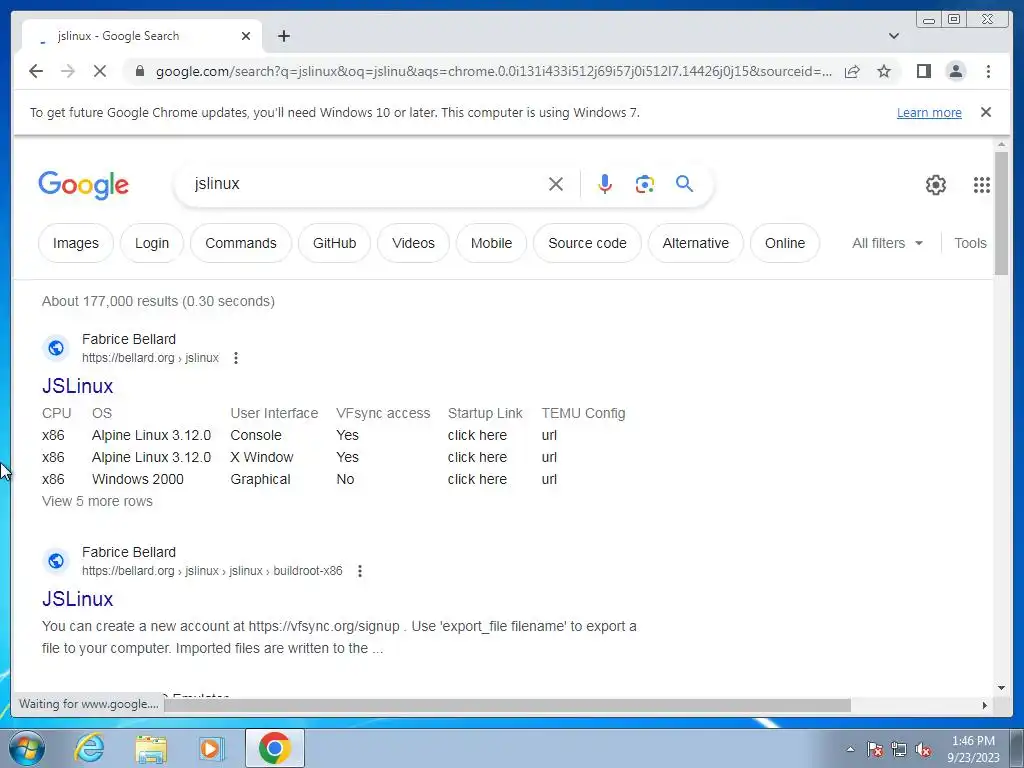Click the vertical scrollbar down arrow

pos(1001,688)
